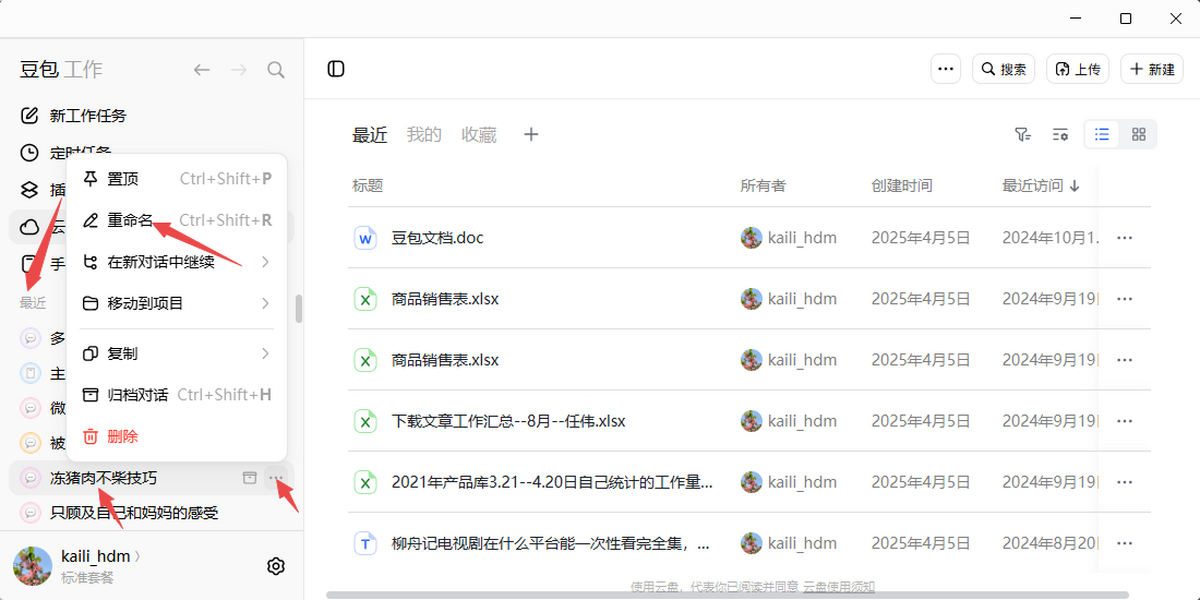Open 下载文章工作汇总--8月--任伟.xlsx

[509, 421]
